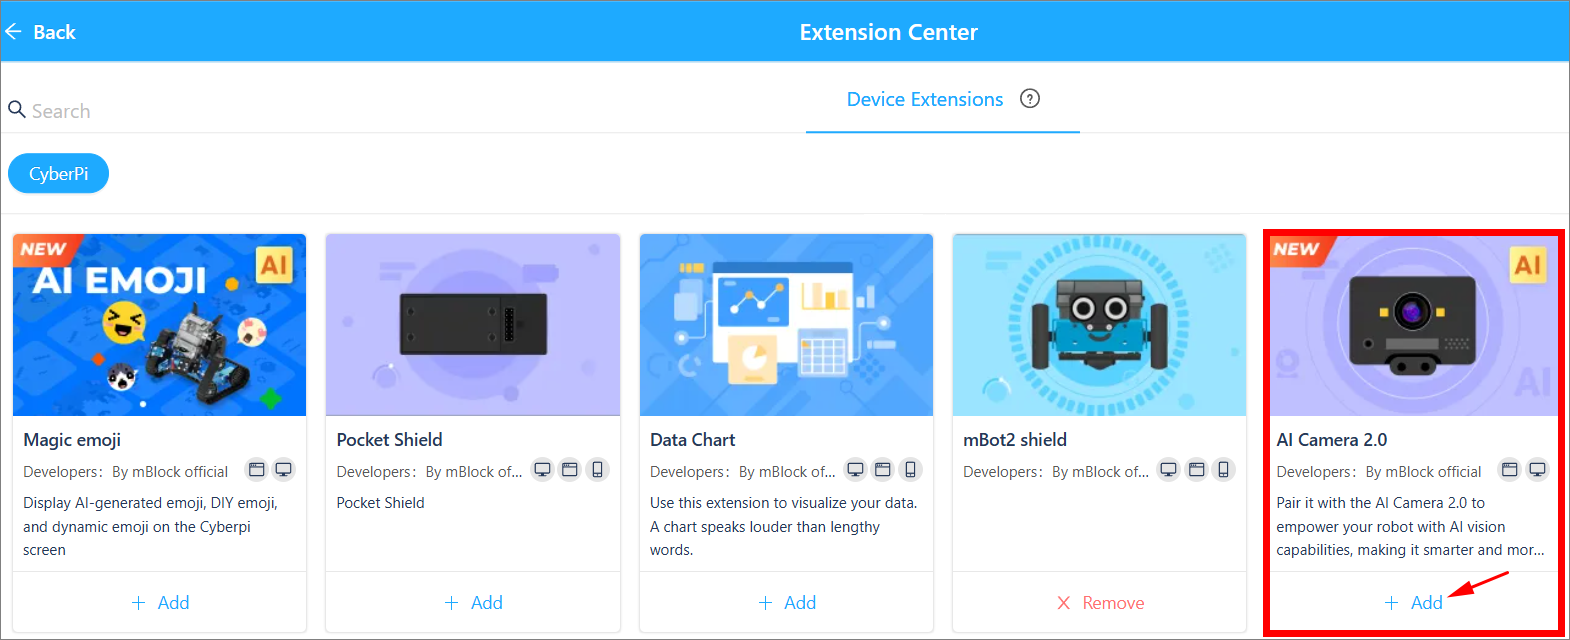Click Magic emoji developer 'By mBlock official'

(170, 472)
